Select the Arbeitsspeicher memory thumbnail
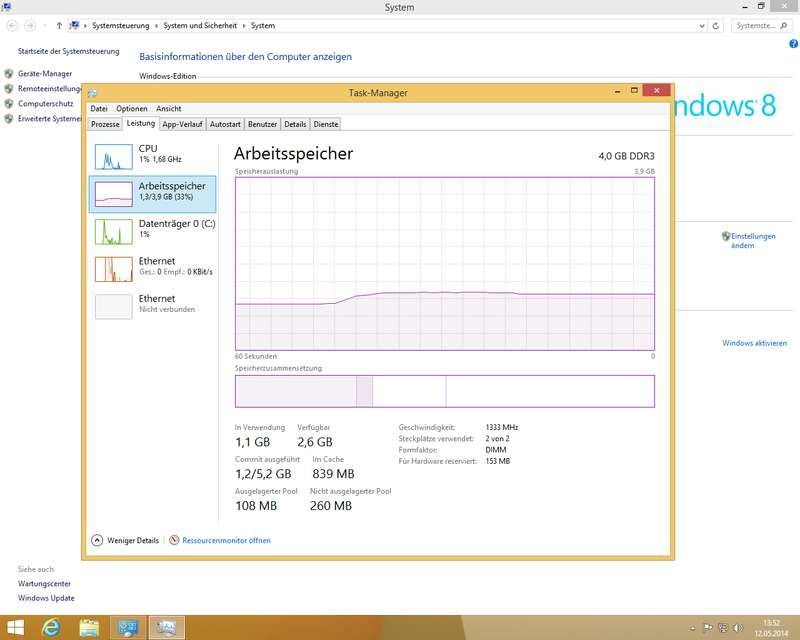The image size is (800, 640). 113,194
